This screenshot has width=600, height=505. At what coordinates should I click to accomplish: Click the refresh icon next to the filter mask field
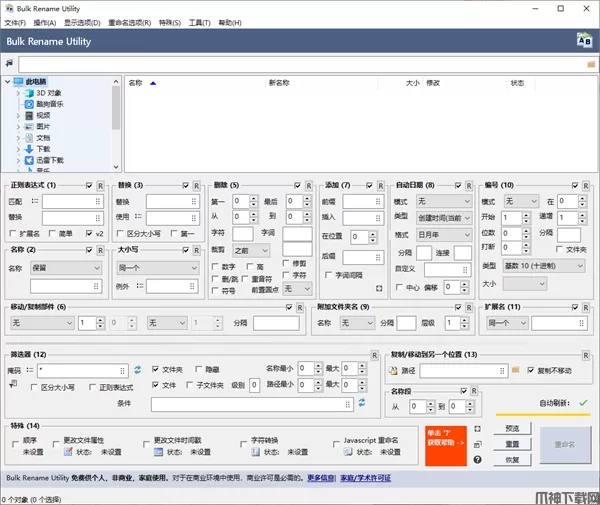coord(138,370)
